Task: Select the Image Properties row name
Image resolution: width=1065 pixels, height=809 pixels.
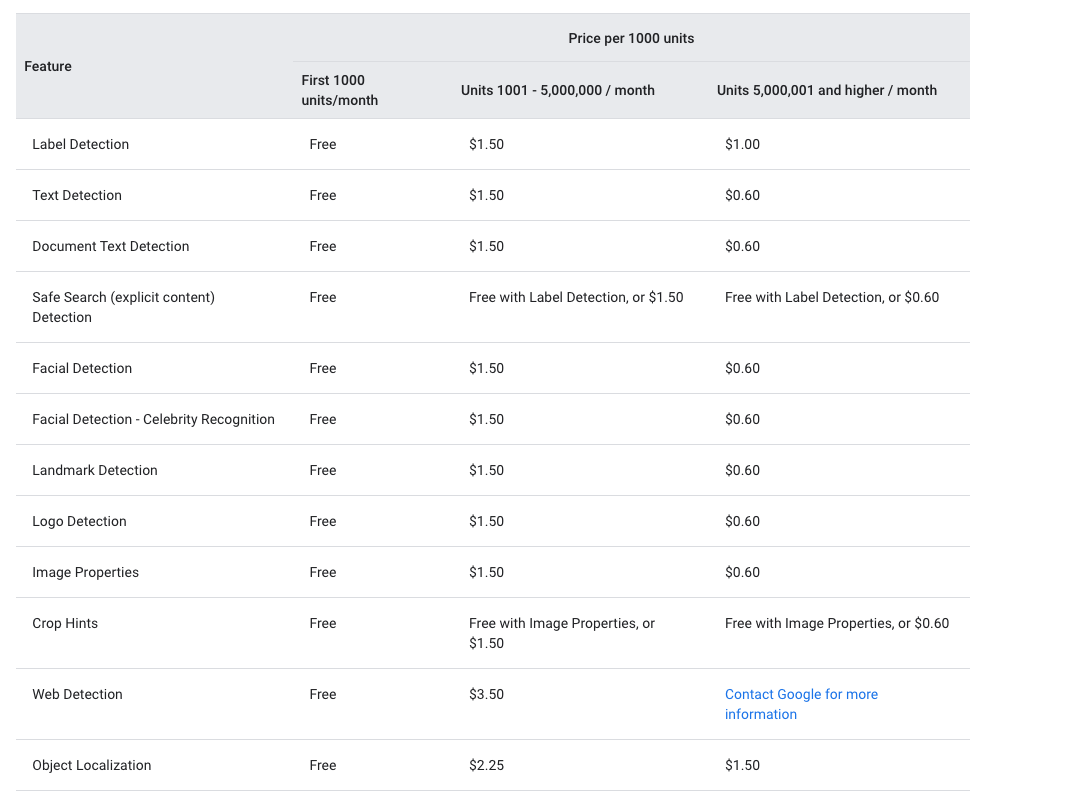Action: tap(86, 572)
